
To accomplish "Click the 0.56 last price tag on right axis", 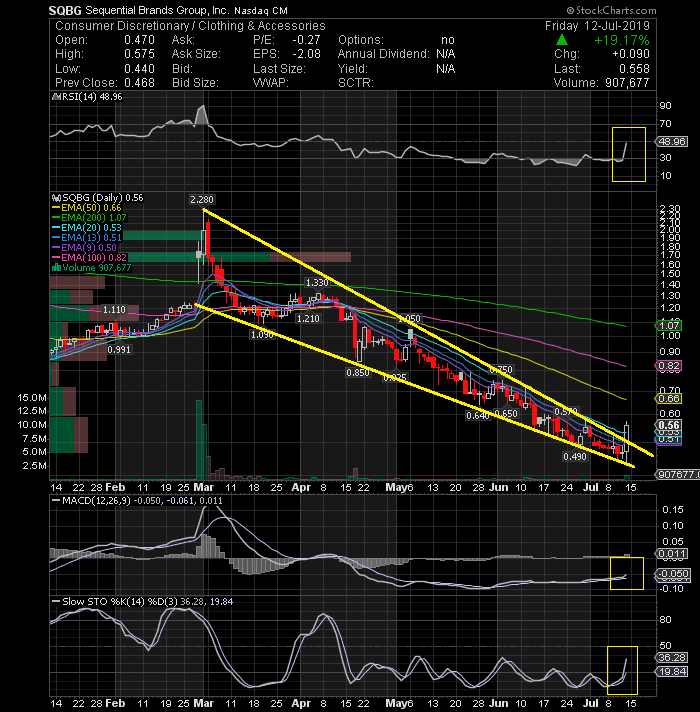I will pos(669,425).
